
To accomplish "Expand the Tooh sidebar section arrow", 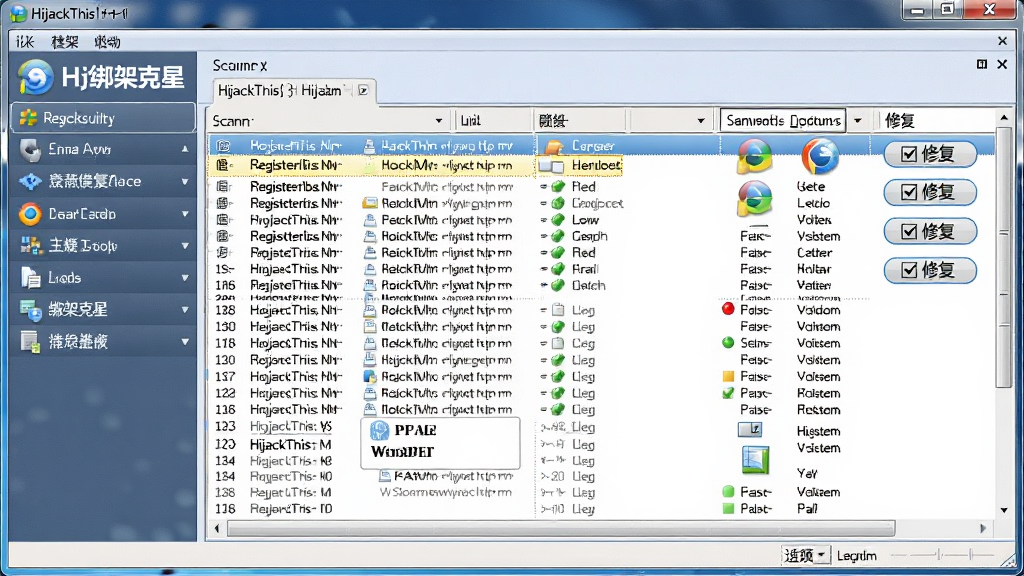I will (185, 246).
